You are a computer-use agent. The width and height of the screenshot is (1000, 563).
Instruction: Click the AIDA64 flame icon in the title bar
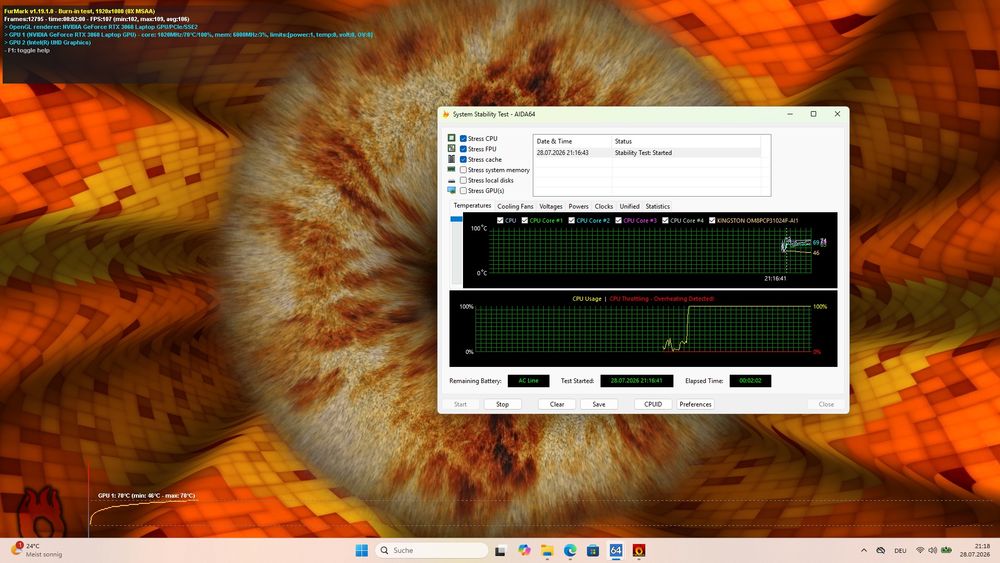[446, 114]
